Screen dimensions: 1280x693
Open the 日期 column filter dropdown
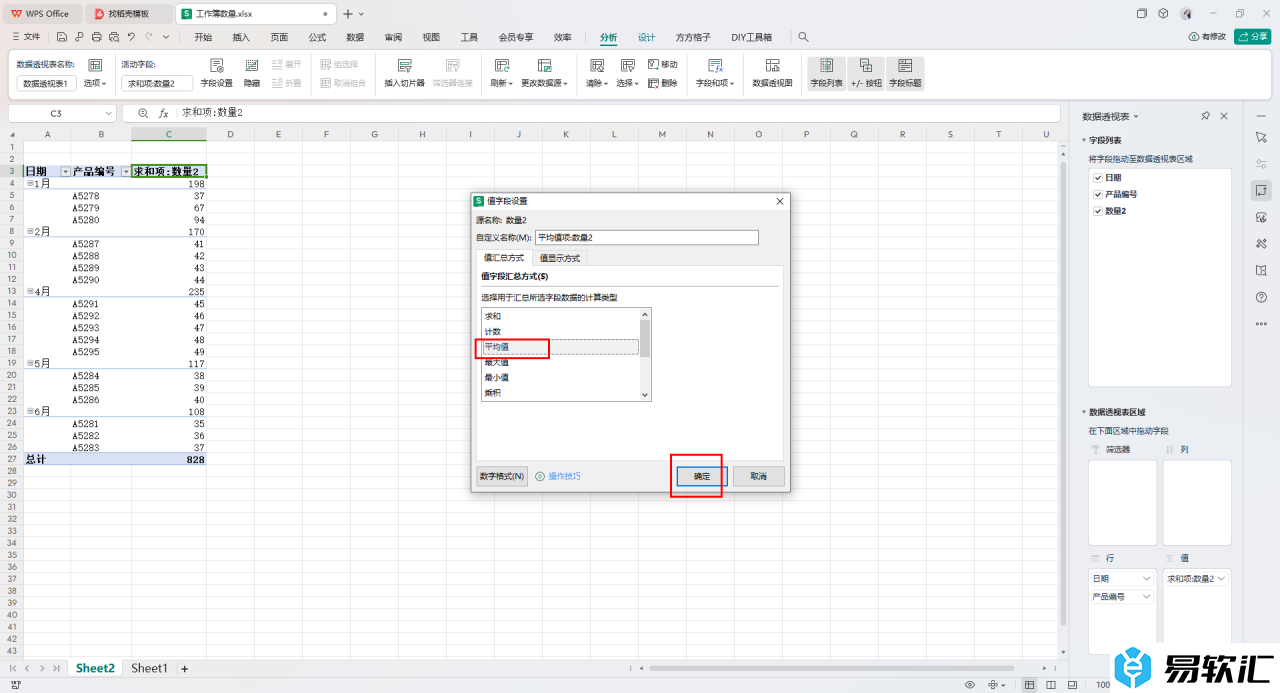[x=66, y=172]
